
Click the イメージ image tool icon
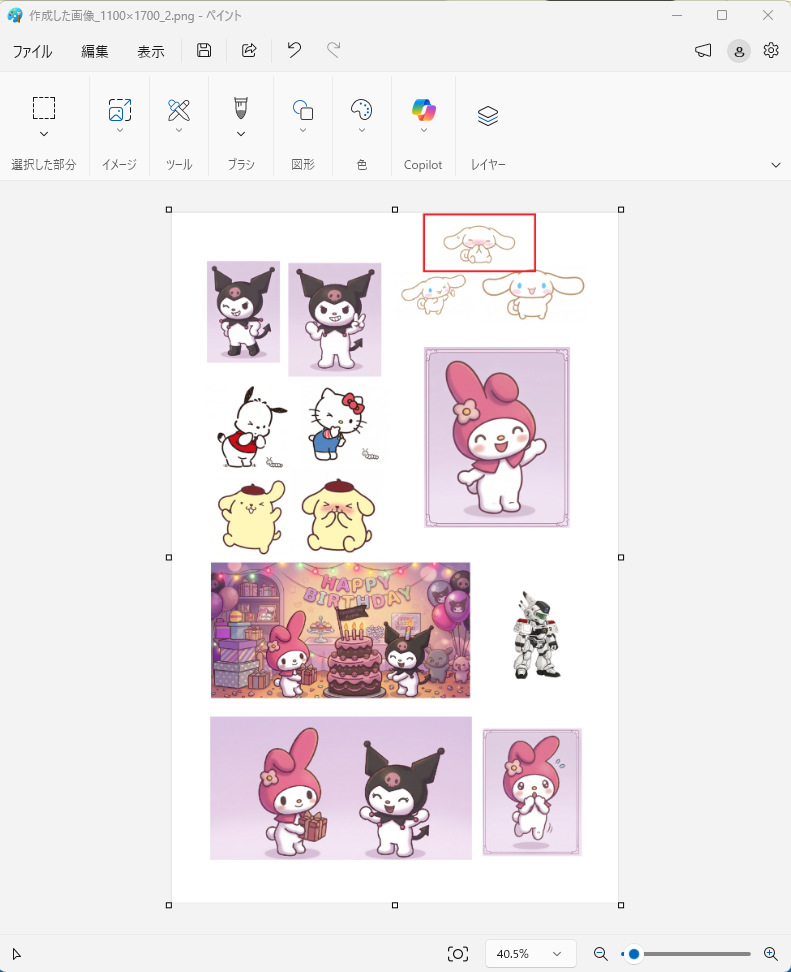pyautogui.click(x=120, y=110)
